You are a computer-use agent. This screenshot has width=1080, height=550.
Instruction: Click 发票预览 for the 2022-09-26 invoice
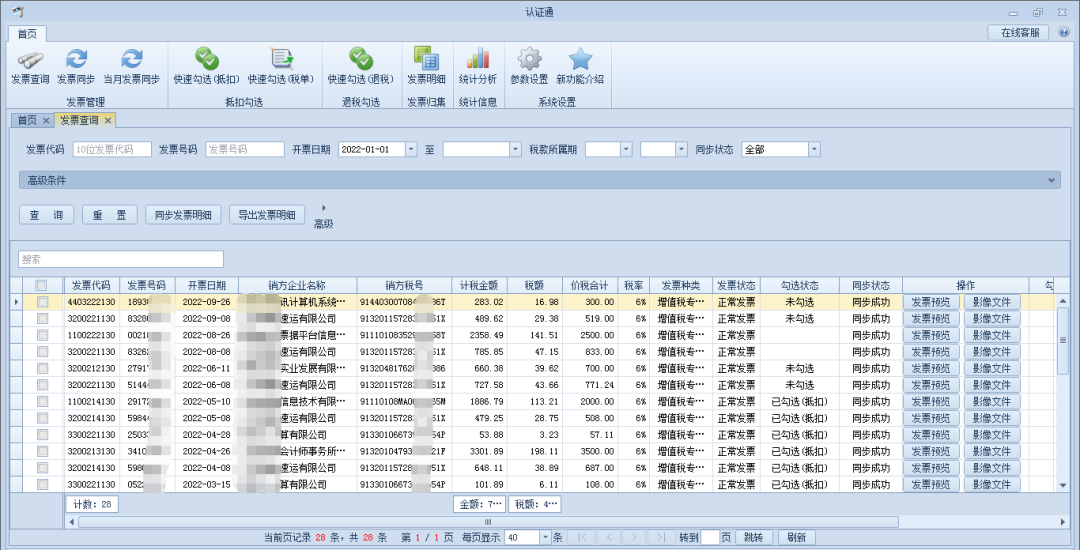931,302
